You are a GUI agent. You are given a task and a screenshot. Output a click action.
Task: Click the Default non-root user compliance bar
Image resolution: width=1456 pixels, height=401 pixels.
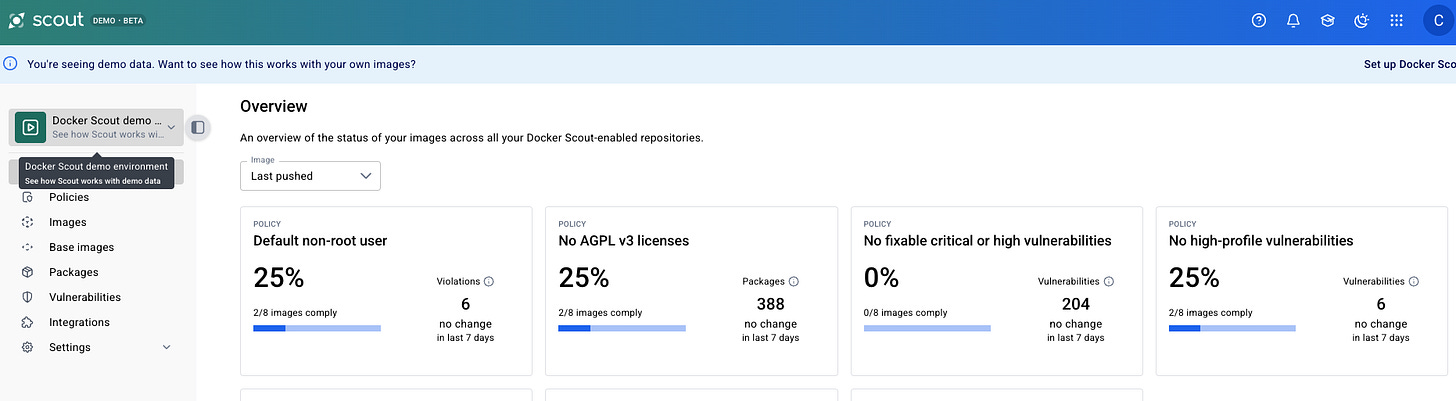317,328
